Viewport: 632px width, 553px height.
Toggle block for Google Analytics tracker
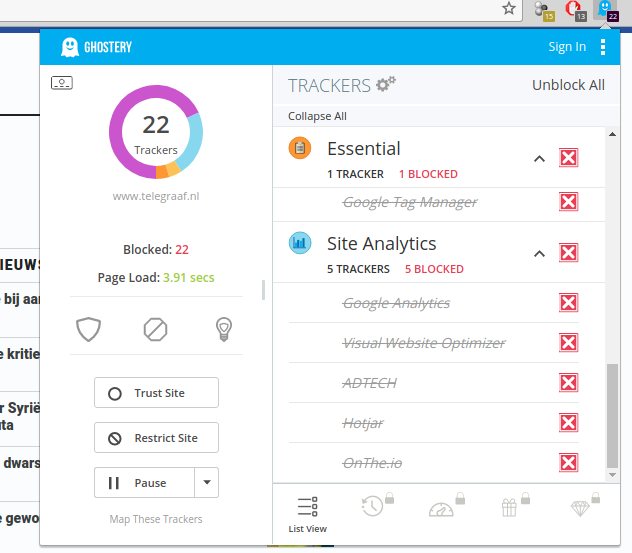[568, 303]
